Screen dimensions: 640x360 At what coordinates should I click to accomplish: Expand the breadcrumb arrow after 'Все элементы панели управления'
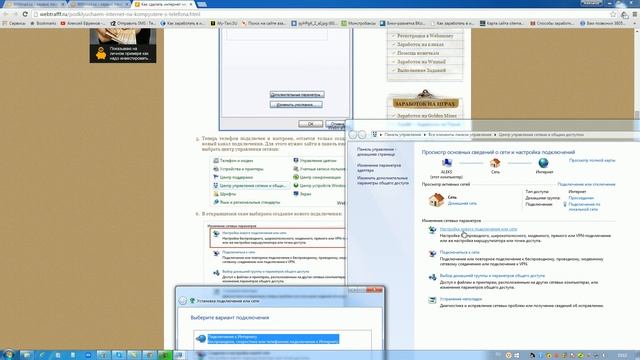pos(495,135)
